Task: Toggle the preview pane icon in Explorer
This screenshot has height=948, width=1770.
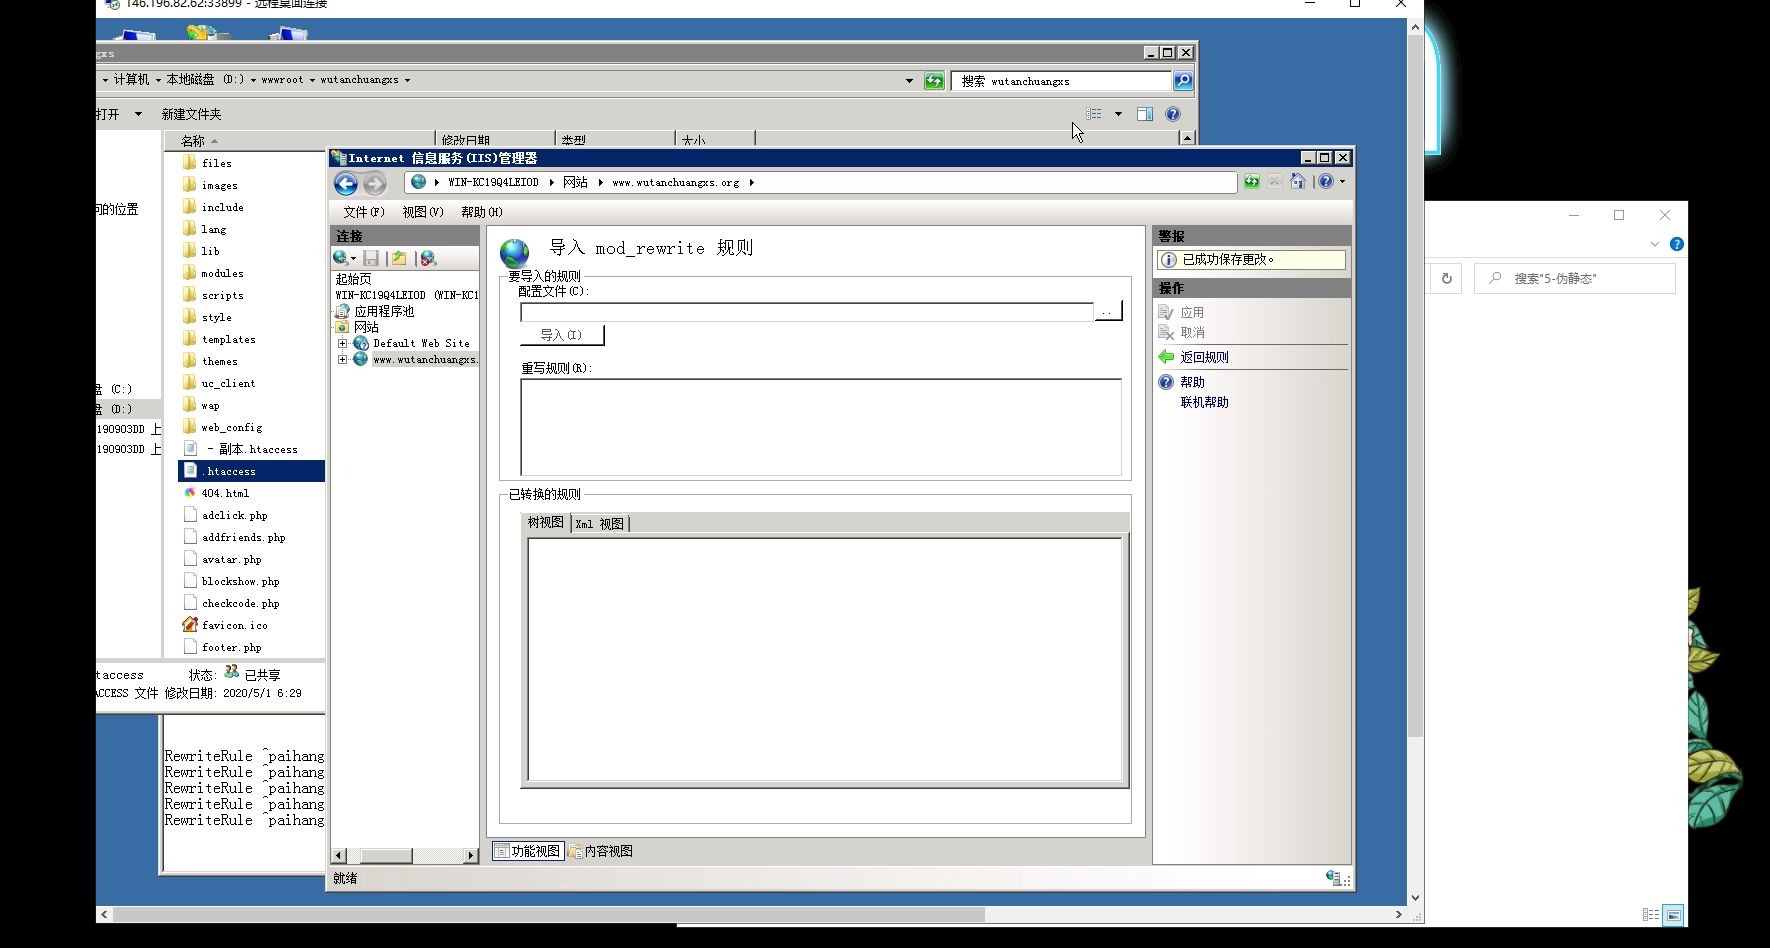Action: [1145, 114]
